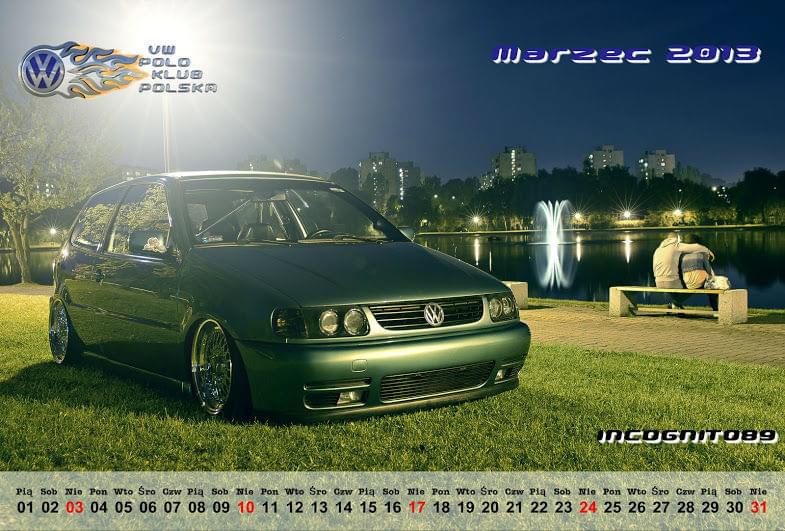This screenshot has width=785, height=531.
Task: Select date 15 on the calendar
Action: (x=368, y=507)
